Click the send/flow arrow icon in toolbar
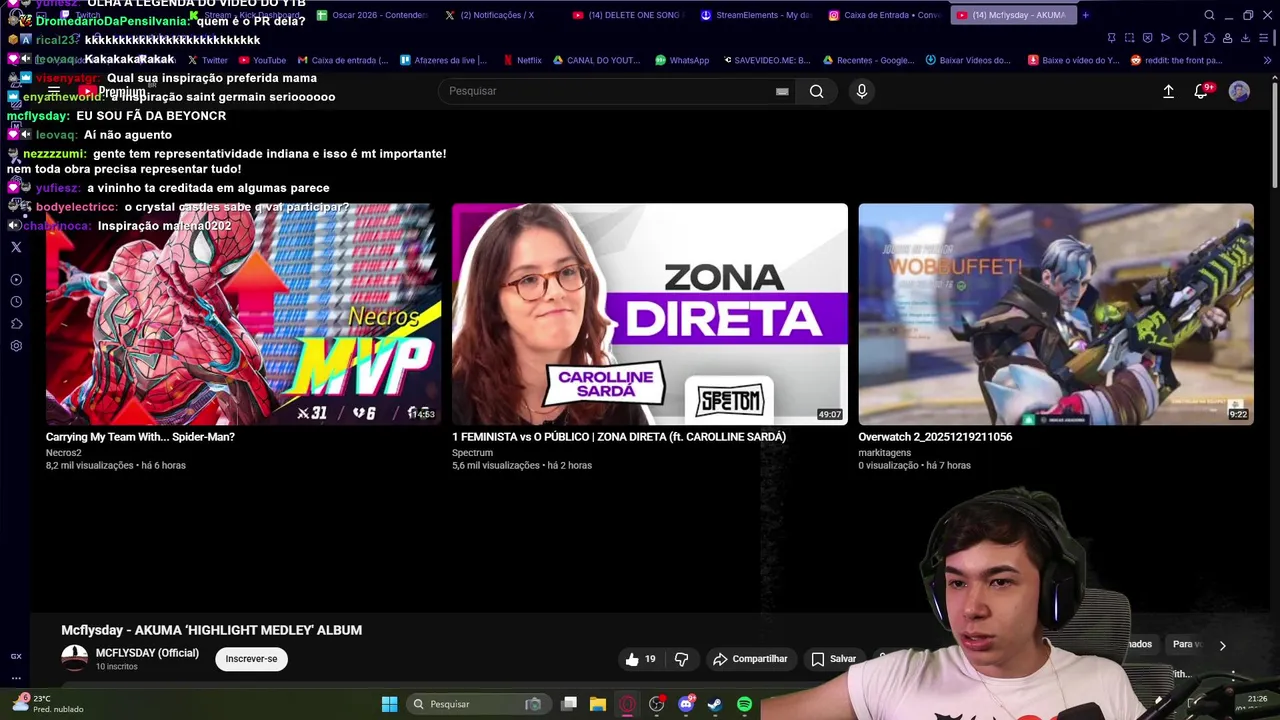 tap(1165, 38)
